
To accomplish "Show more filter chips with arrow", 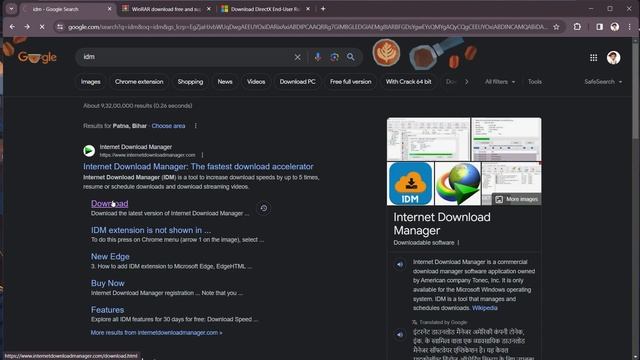I will 467,82.
